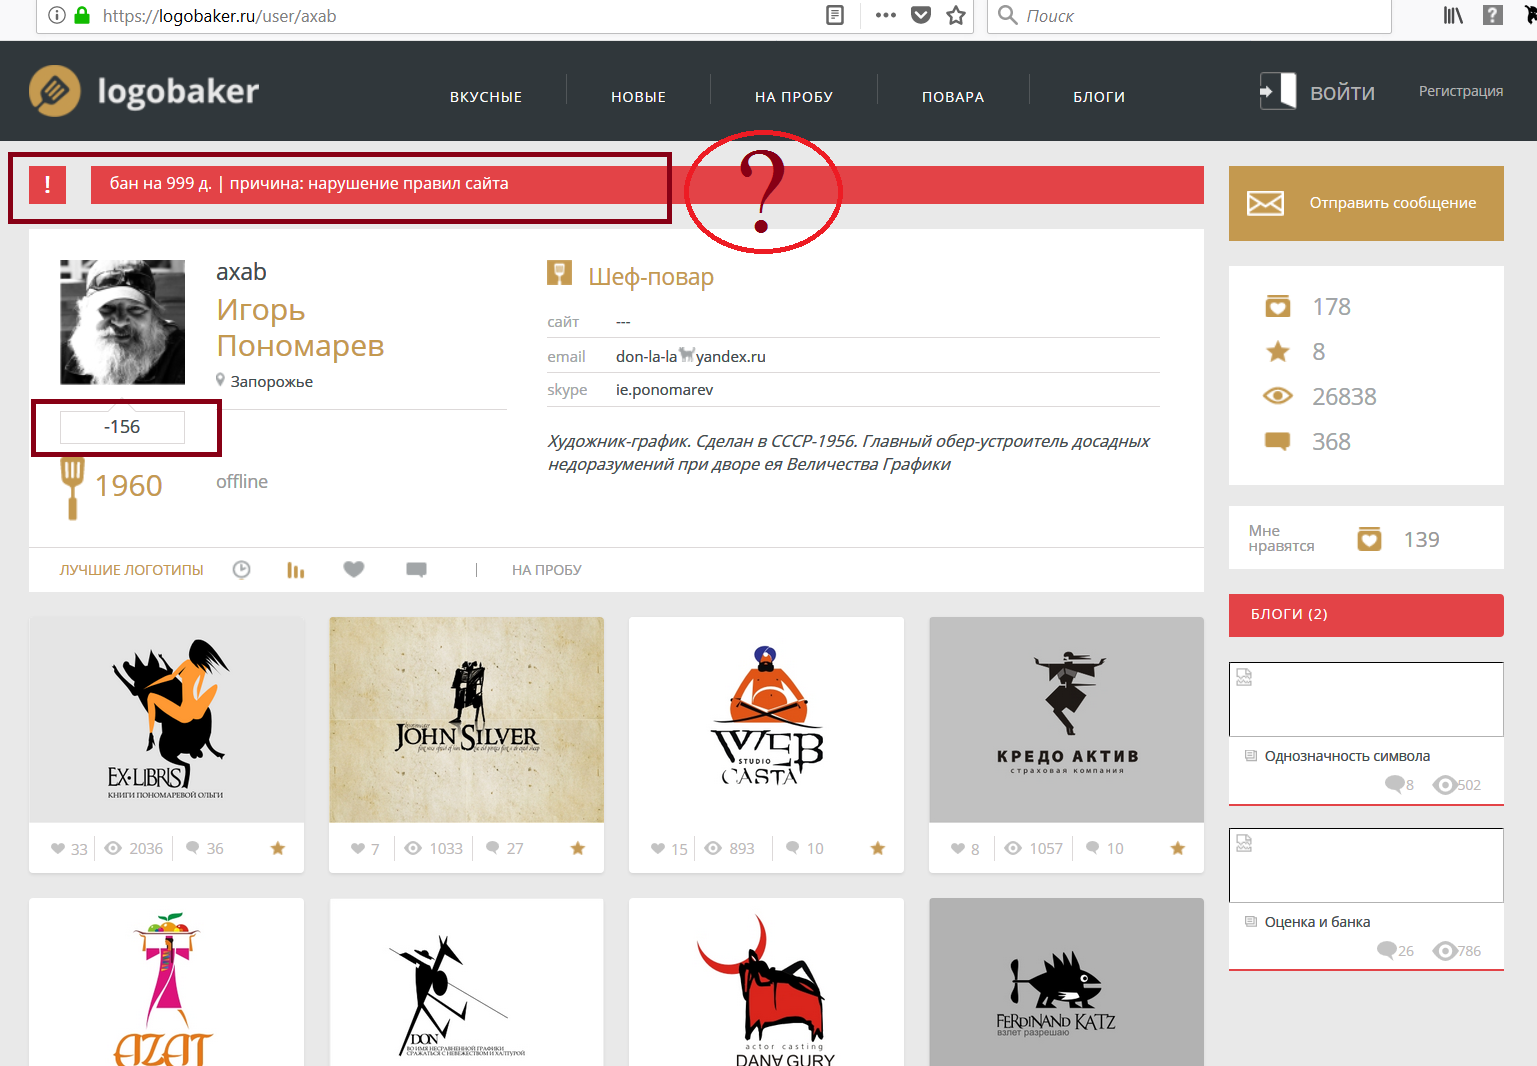Open the ВКУСНЫЕ menu section
Screen dimensions: 1537x1066
click(x=486, y=97)
